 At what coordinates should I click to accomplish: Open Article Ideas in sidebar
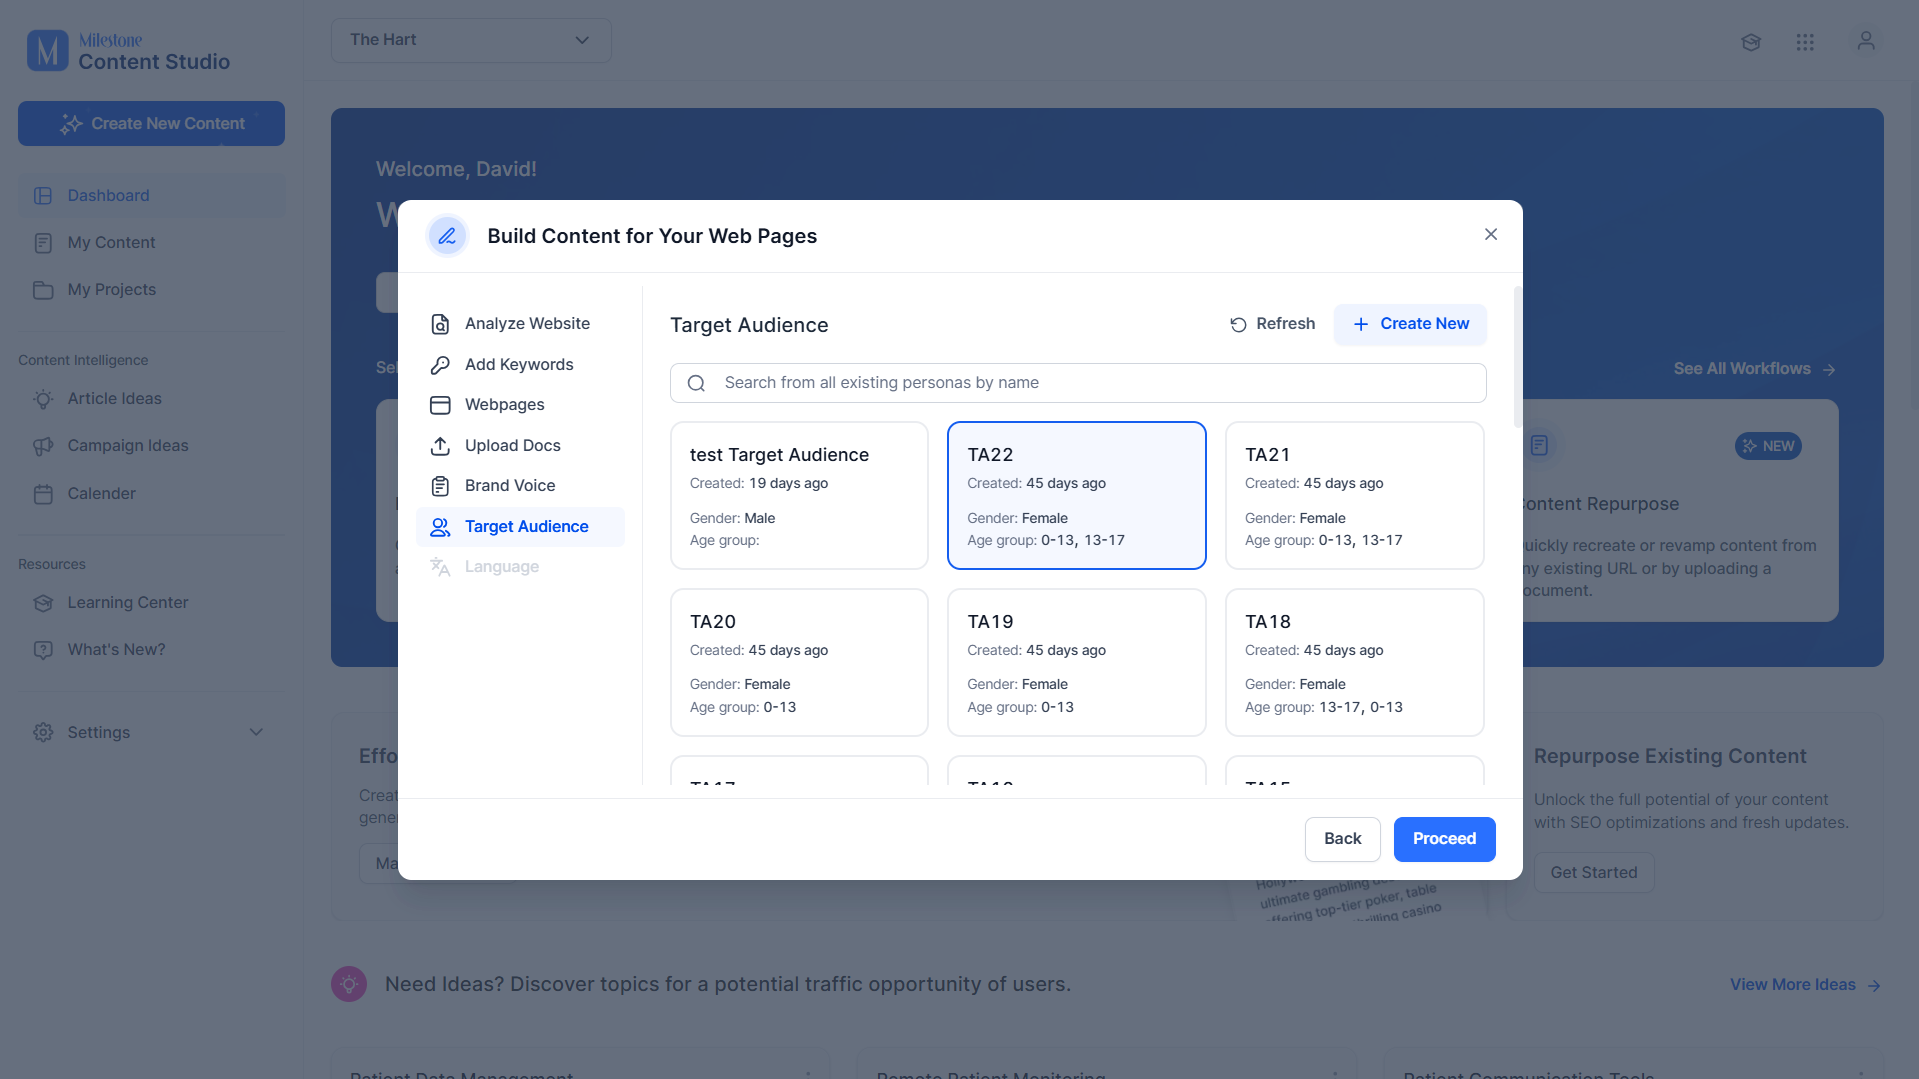(151, 399)
